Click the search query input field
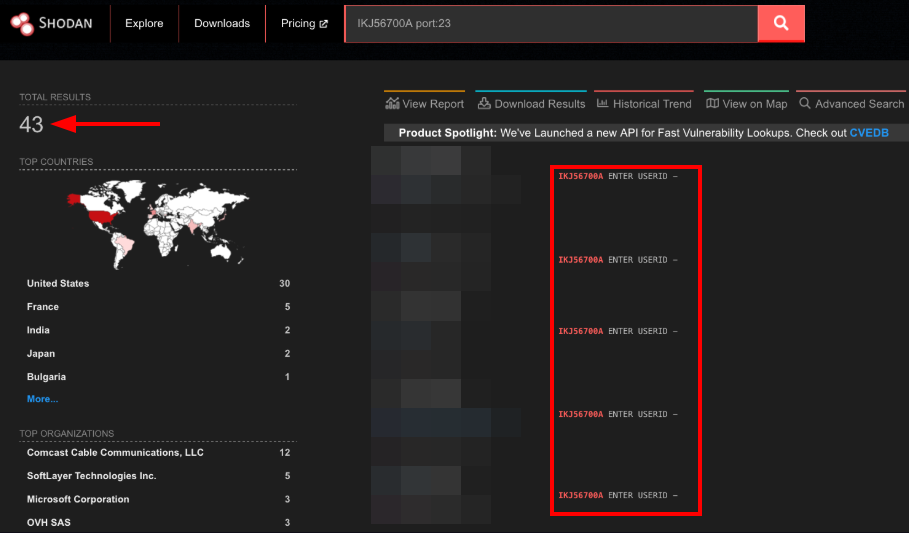This screenshot has width=909, height=533. coord(550,23)
